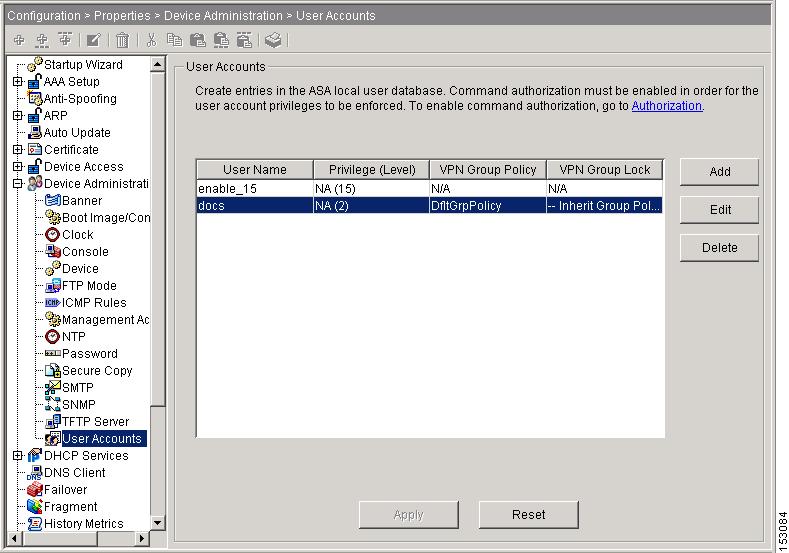This screenshot has height=553, width=789.
Task: Click the Edit pencil toolbar icon
Action: pyautogui.click(x=94, y=40)
